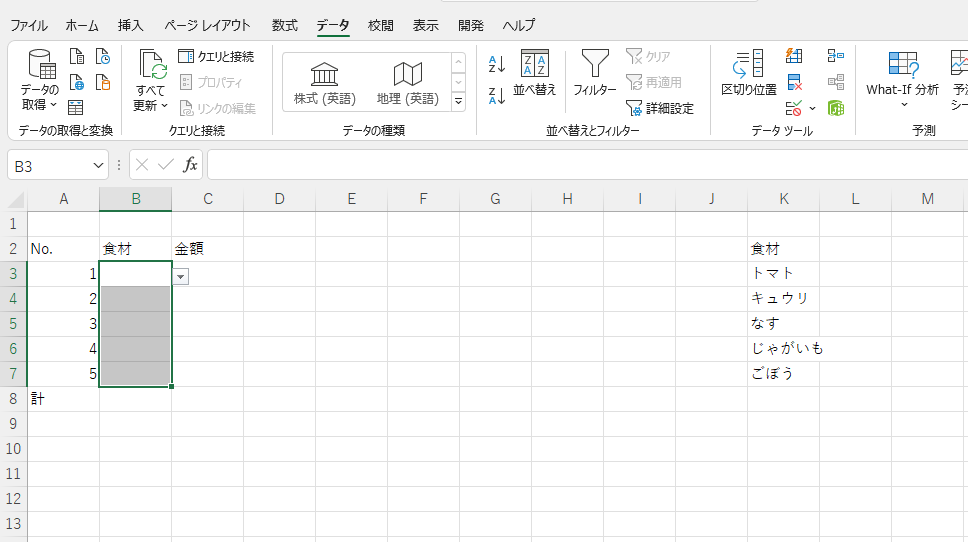Screen dimensions: 968x542
Task: Click the Insert Function fx icon
Action: tap(190, 165)
